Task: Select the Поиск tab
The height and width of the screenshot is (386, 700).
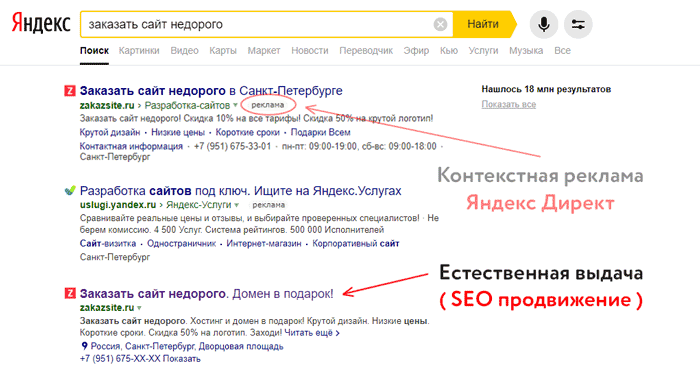Action: pyautogui.click(x=94, y=50)
